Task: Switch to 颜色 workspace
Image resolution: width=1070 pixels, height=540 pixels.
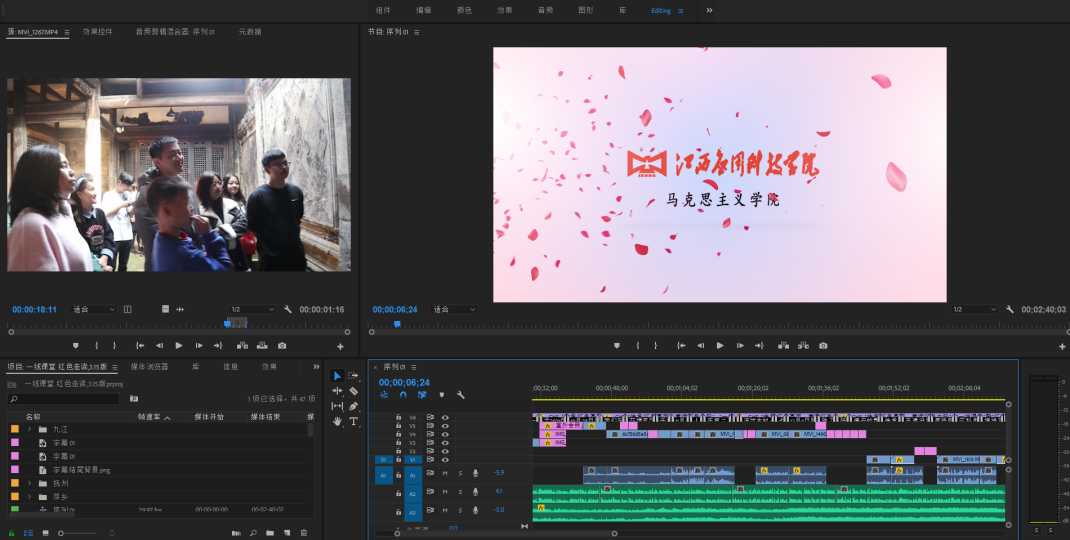Action: [464, 10]
